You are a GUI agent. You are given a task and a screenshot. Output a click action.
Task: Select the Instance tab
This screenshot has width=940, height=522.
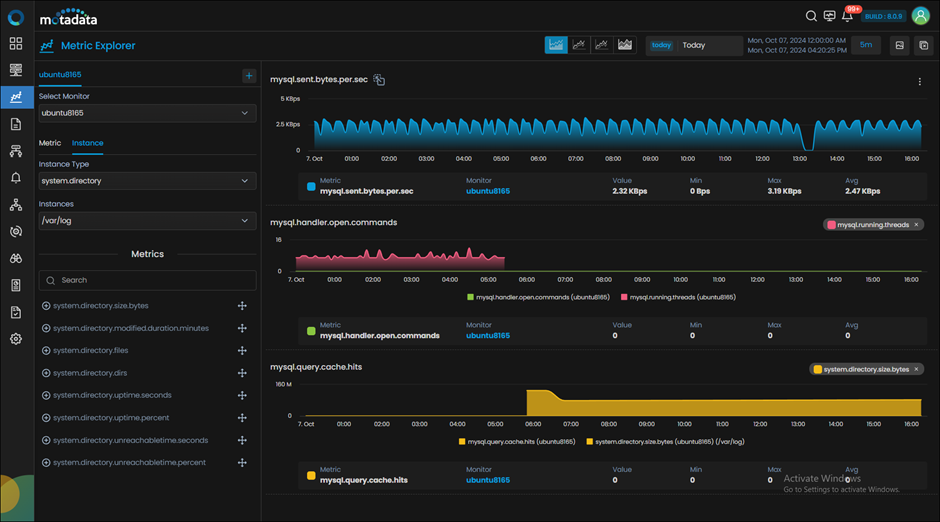click(88, 143)
